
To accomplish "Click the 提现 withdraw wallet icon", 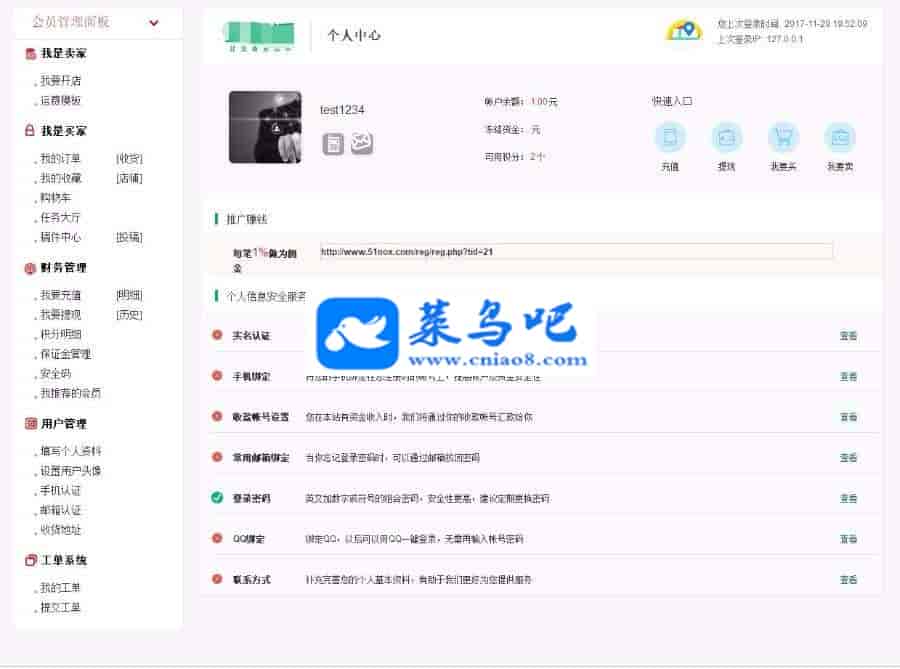I will pos(727,138).
